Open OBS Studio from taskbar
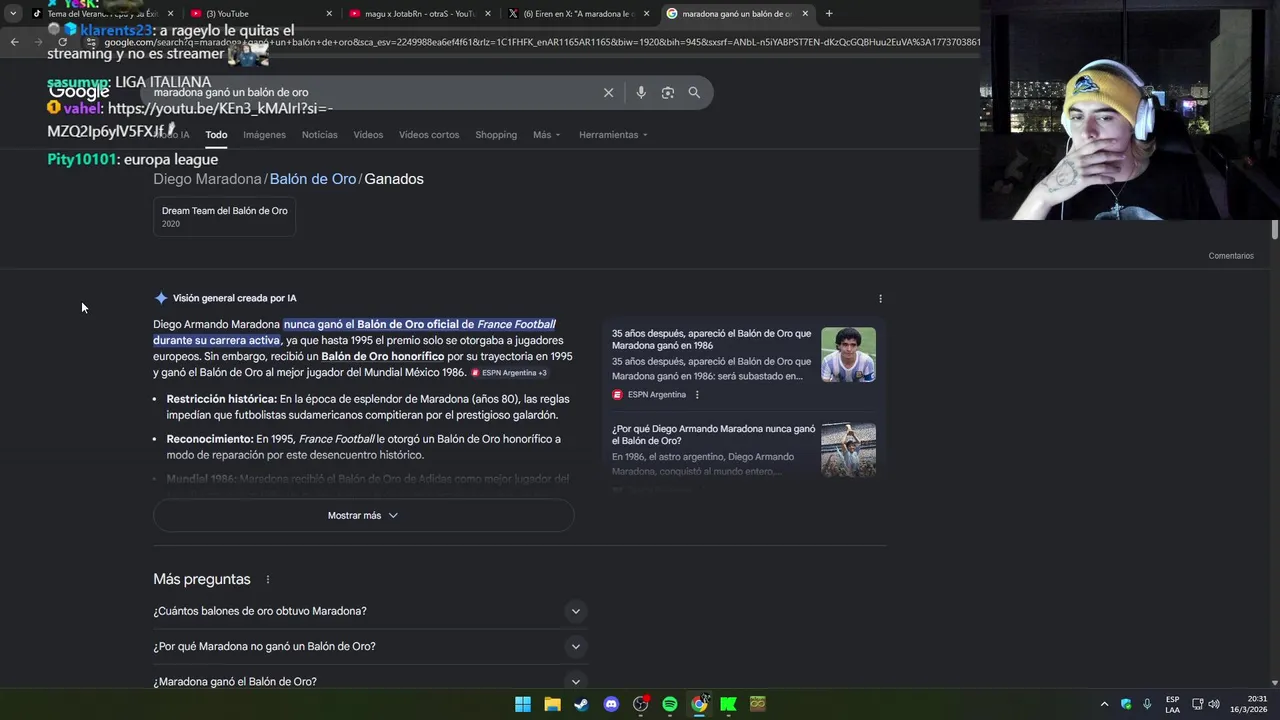 [640, 704]
